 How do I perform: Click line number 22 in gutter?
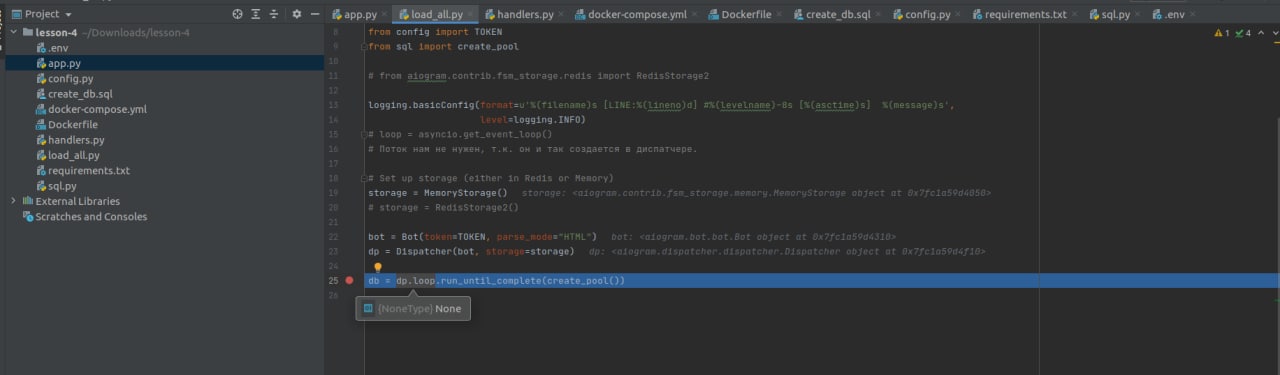(x=333, y=237)
